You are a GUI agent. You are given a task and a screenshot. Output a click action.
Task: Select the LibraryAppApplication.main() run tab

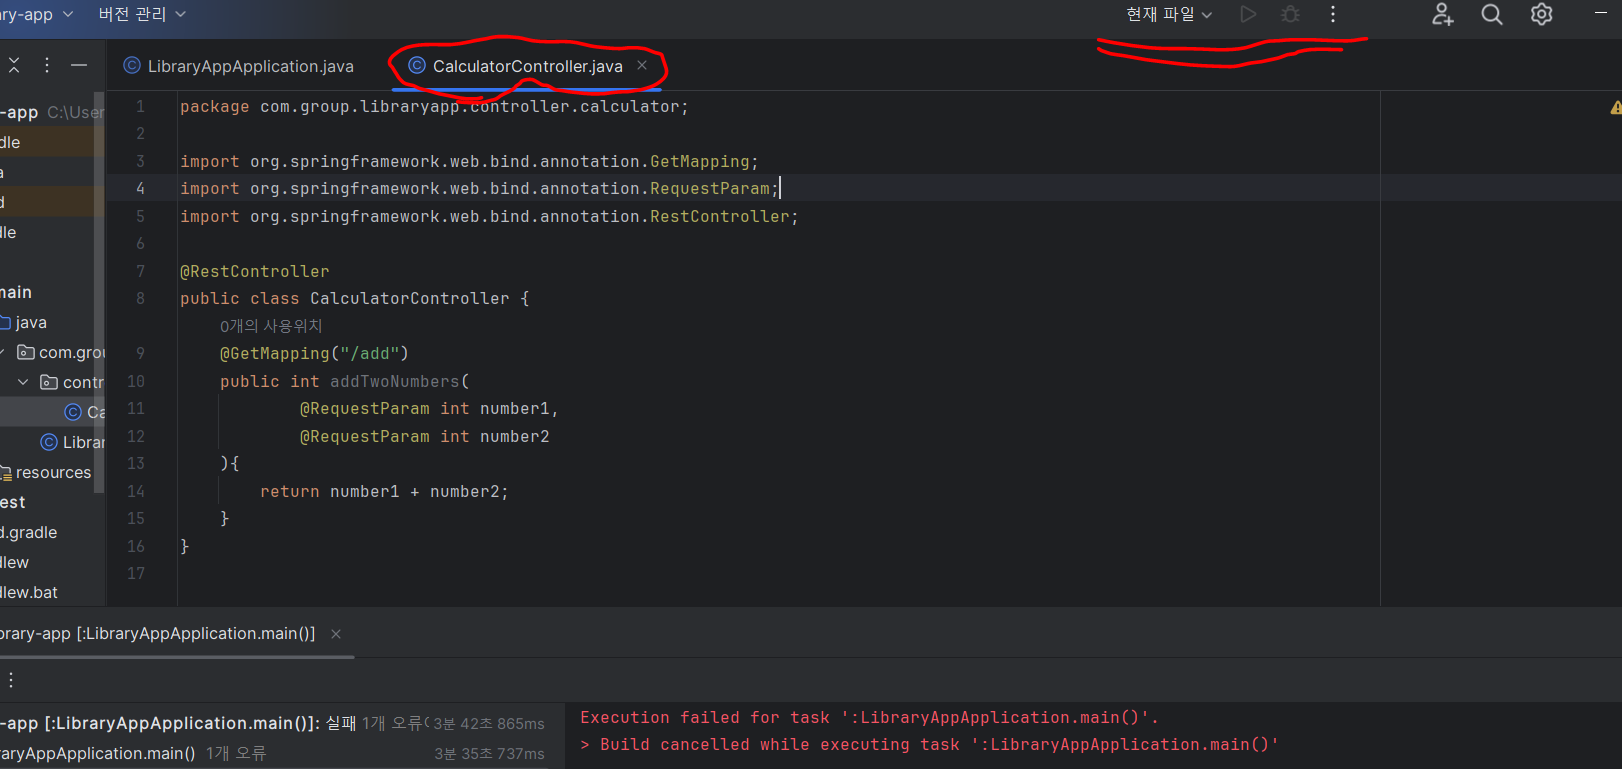[158, 634]
